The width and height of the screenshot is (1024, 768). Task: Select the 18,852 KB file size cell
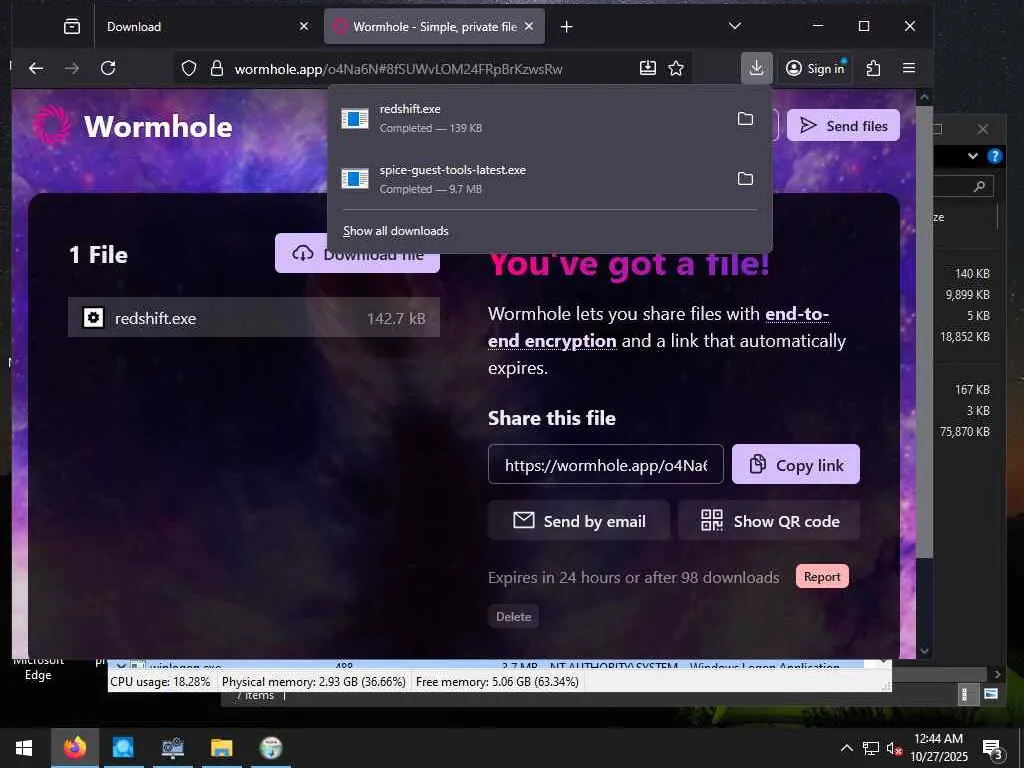965,337
